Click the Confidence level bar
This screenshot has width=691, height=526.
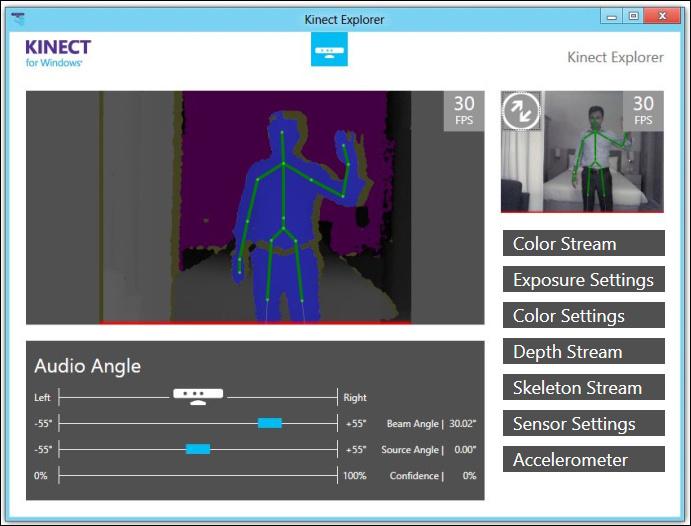click(x=198, y=476)
